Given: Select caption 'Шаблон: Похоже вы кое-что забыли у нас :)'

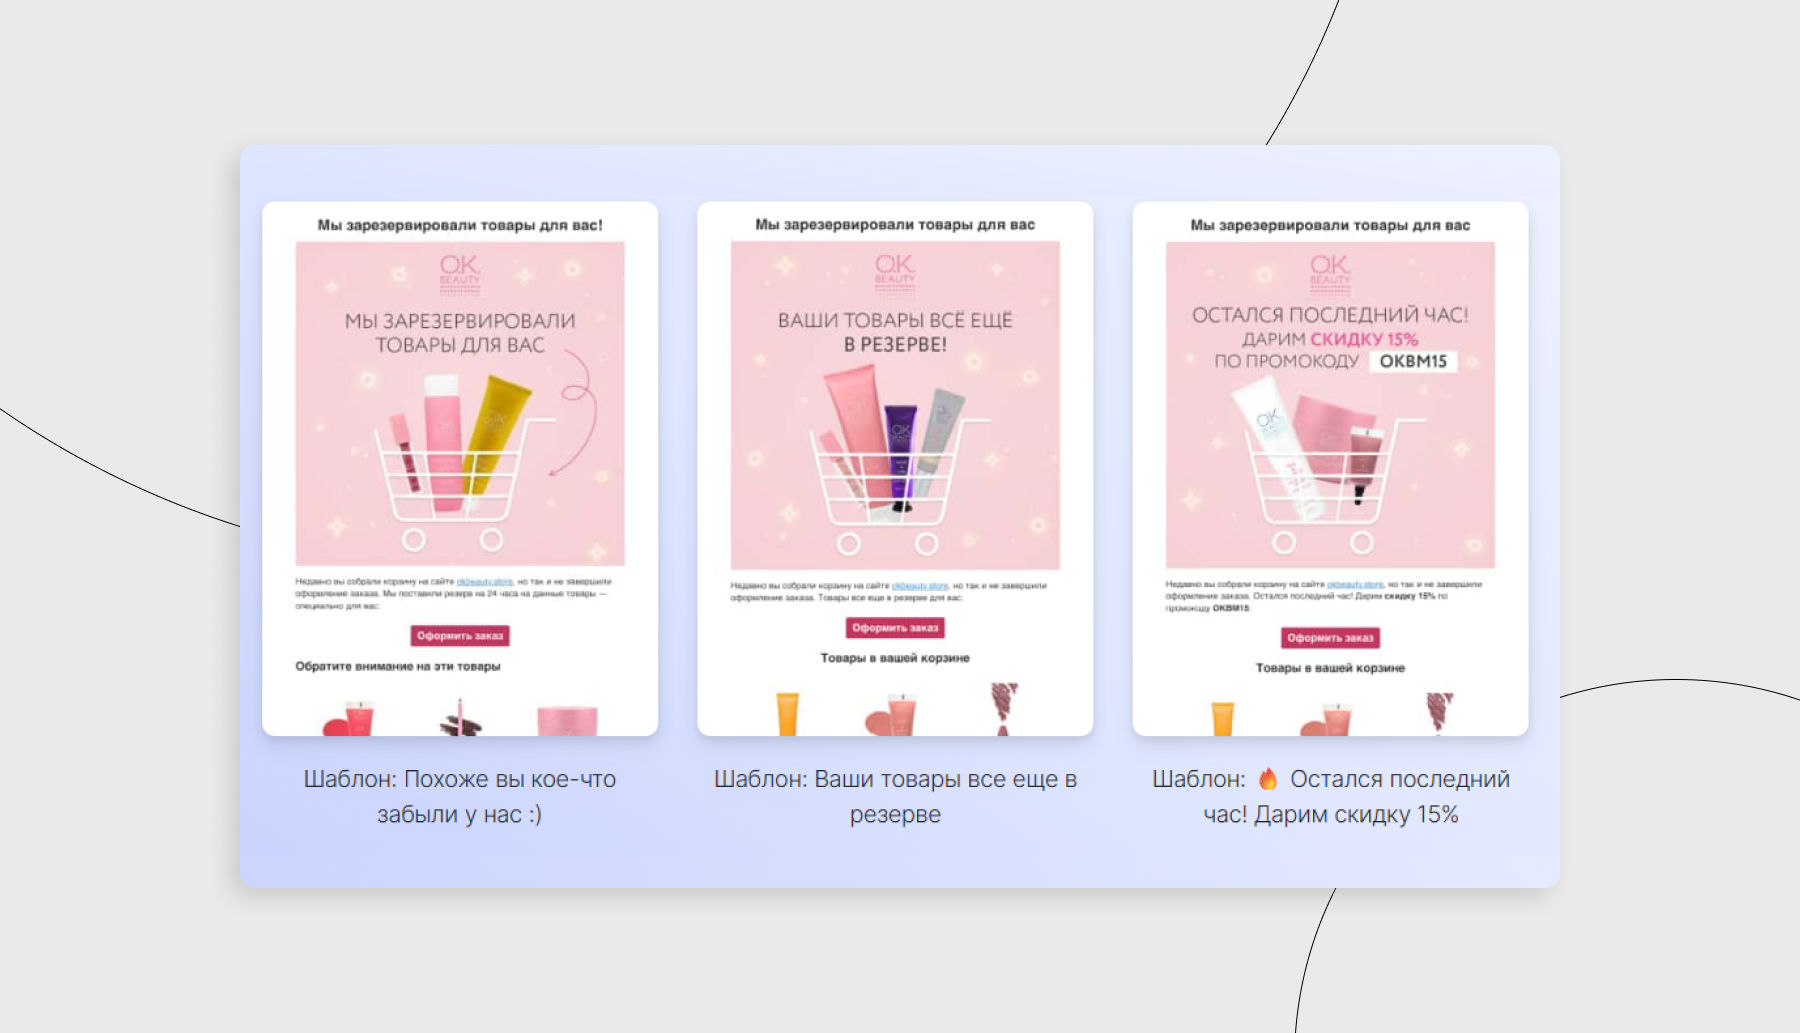Looking at the screenshot, I should coord(460,797).
